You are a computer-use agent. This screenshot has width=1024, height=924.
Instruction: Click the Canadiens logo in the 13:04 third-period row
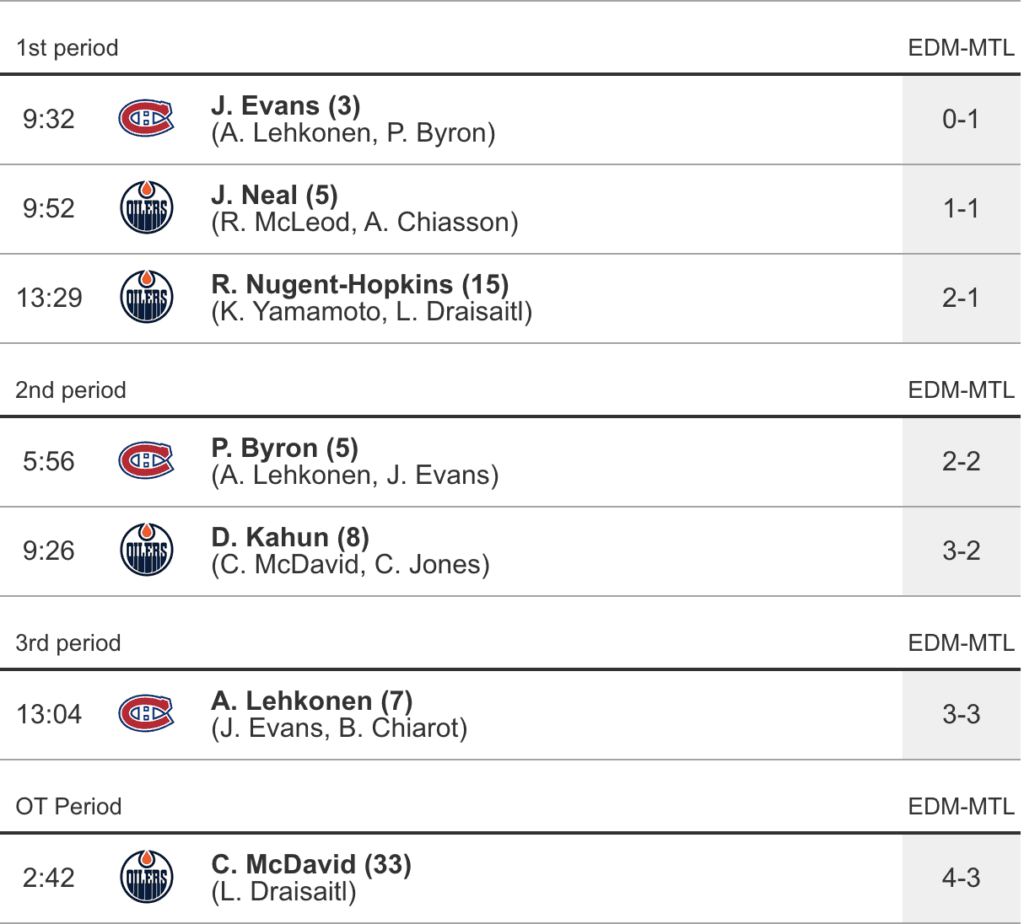coord(146,714)
